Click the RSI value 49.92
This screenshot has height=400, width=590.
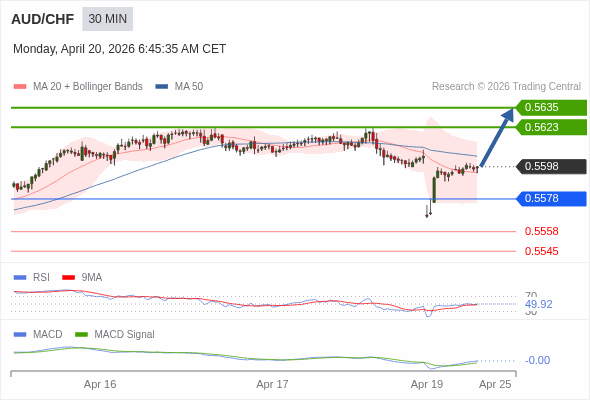click(x=538, y=304)
